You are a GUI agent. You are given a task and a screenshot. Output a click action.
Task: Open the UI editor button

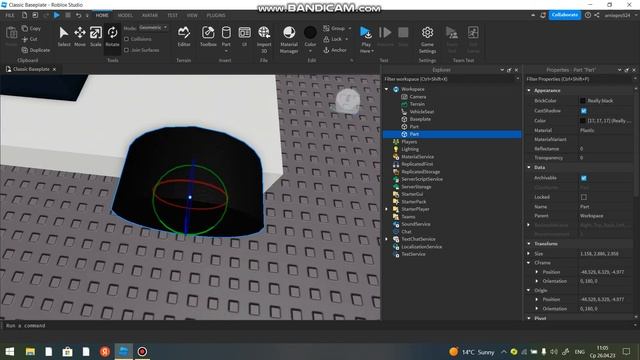pyautogui.click(x=244, y=36)
